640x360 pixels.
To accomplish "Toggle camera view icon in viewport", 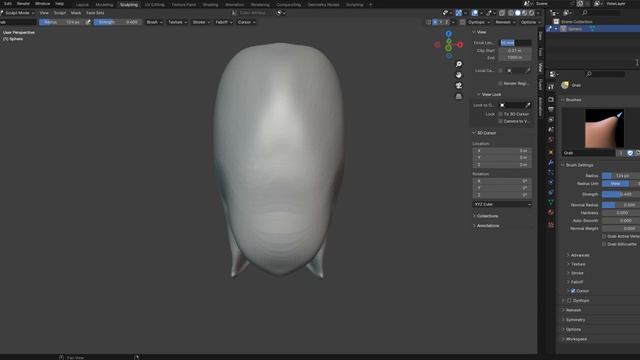I will tap(459, 85).
